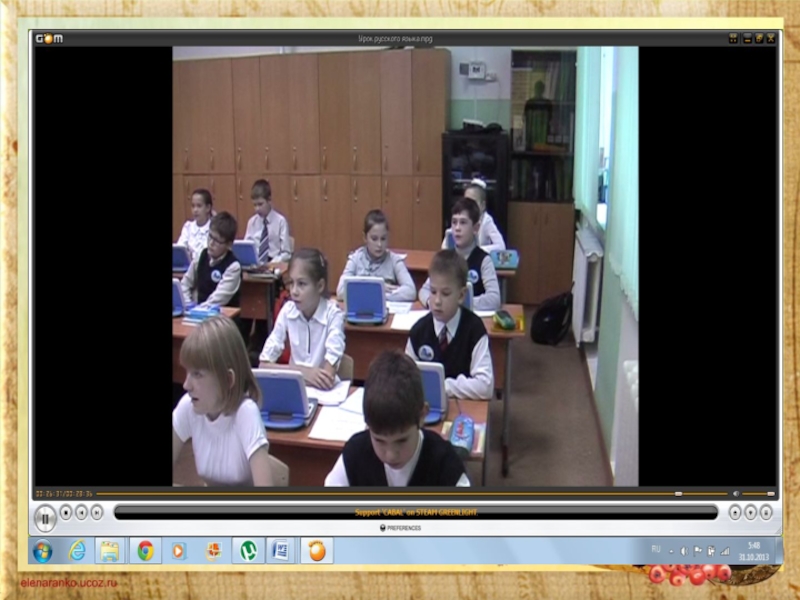The image size is (800, 600).
Task: Open uTorrent from the taskbar
Action: click(248, 551)
